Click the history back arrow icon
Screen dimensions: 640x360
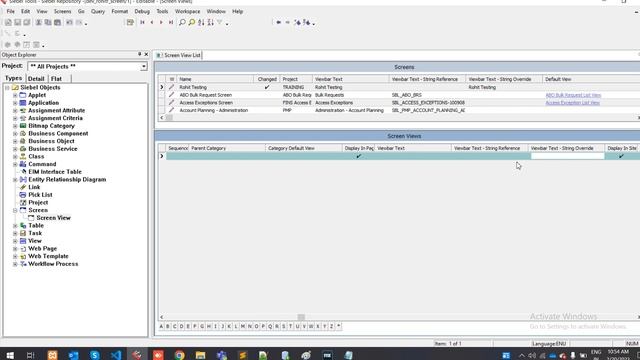[278, 22]
